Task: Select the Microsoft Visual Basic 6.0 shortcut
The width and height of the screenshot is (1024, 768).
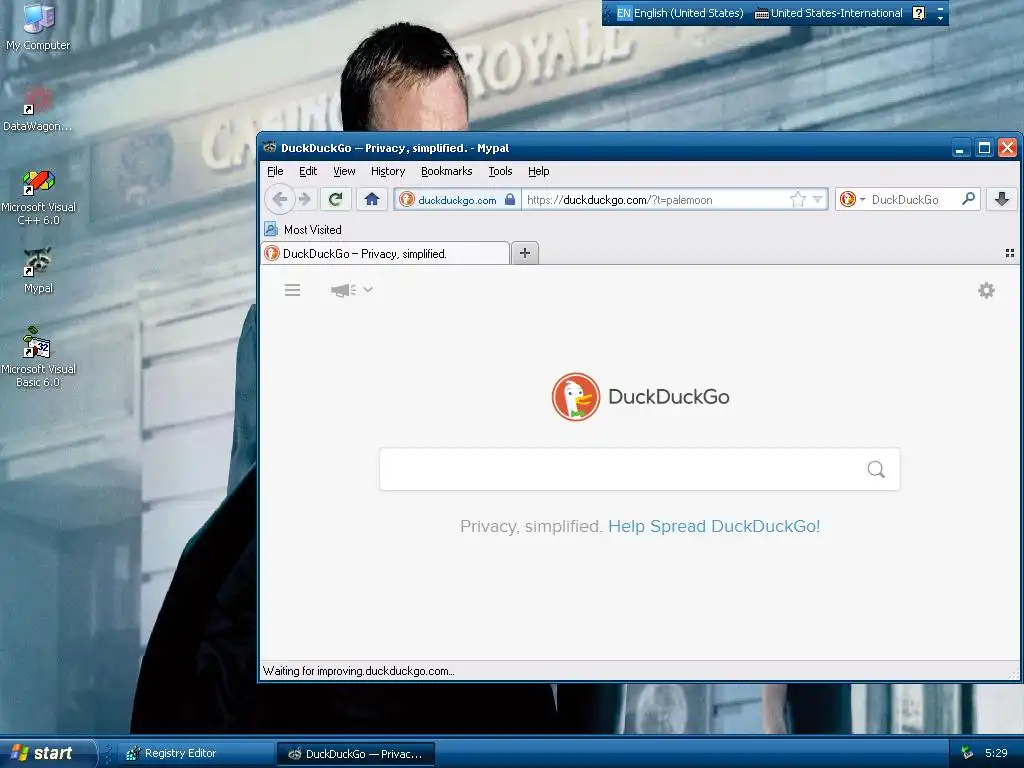Action: point(38,357)
